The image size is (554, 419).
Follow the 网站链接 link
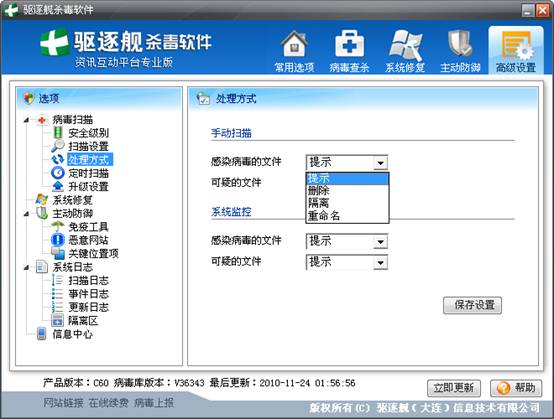tap(64, 402)
